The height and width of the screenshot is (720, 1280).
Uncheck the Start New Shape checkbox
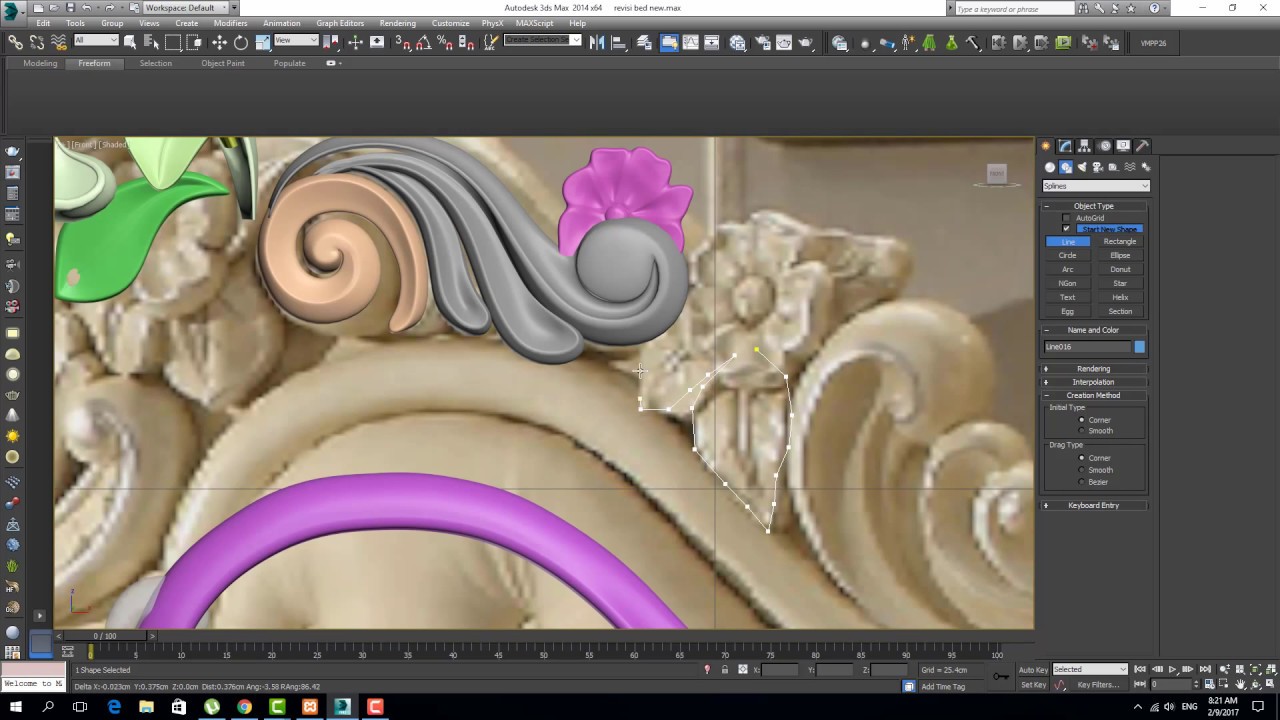pyautogui.click(x=1066, y=229)
